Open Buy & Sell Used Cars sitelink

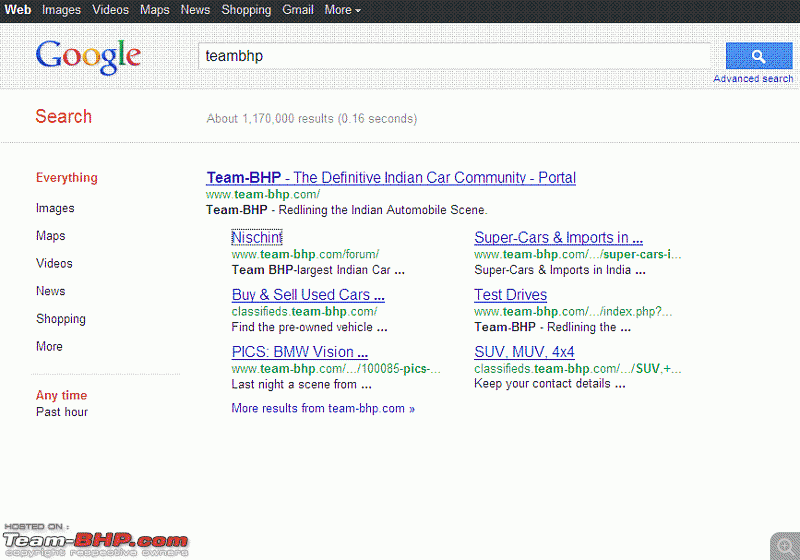pyautogui.click(x=308, y=295)
